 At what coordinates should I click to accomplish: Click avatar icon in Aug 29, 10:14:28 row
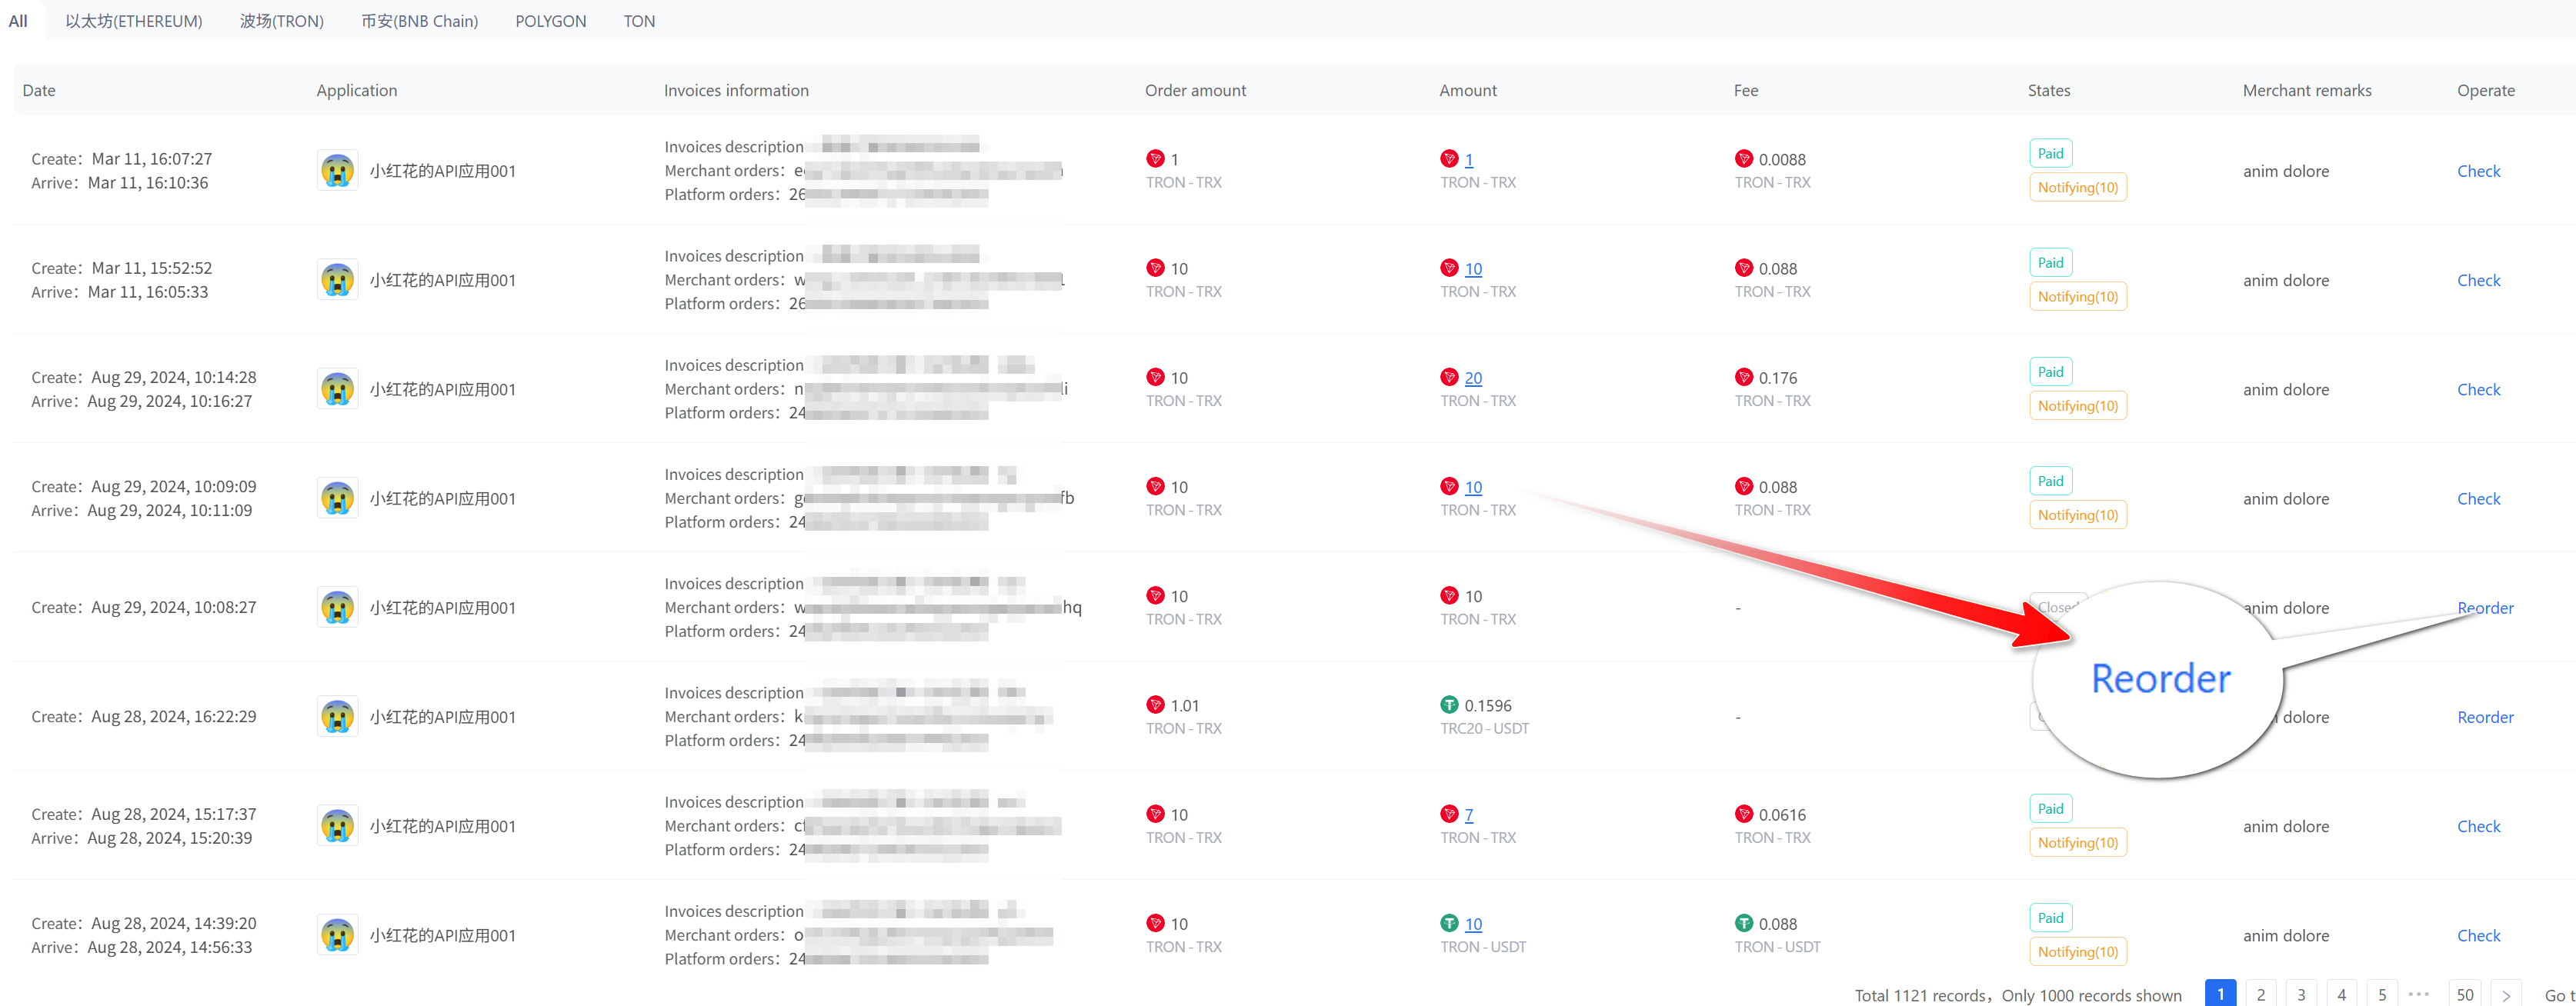(x=337, y=389)
